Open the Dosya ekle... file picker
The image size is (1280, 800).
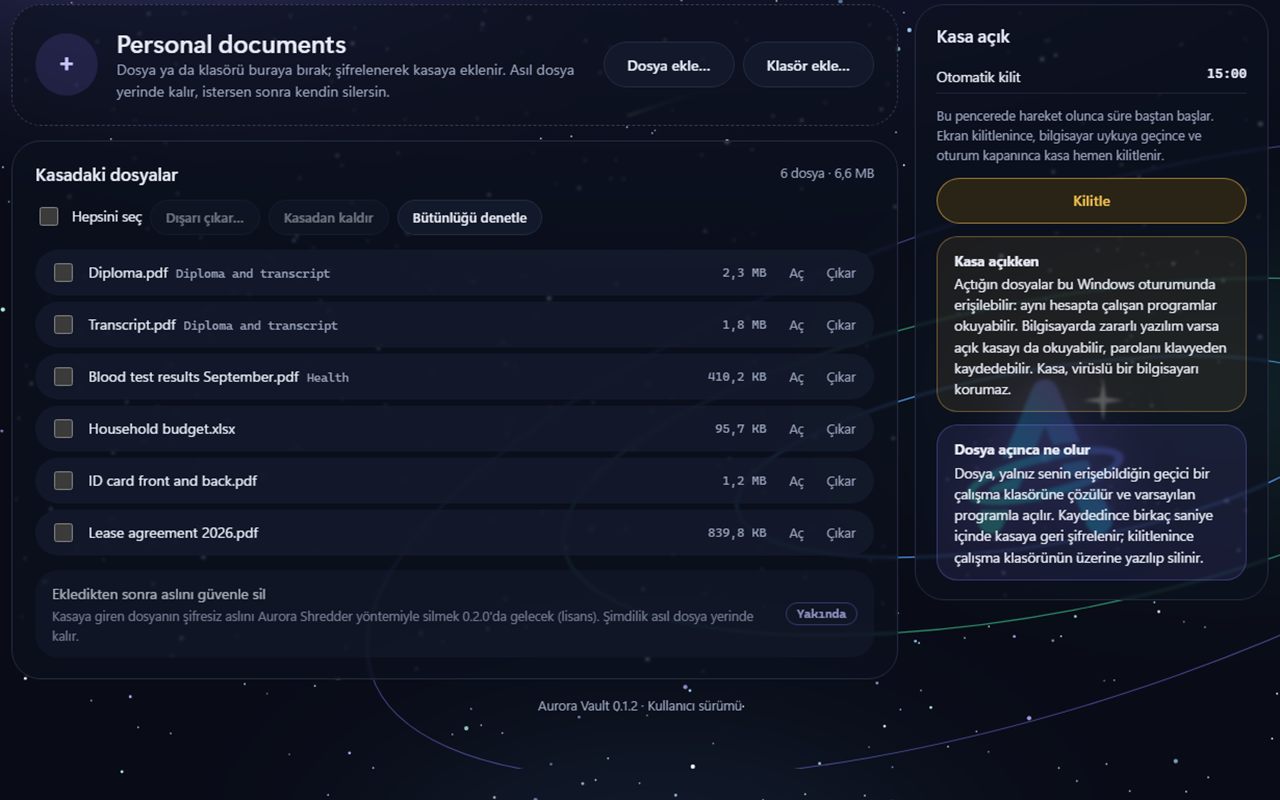point(668,65)
